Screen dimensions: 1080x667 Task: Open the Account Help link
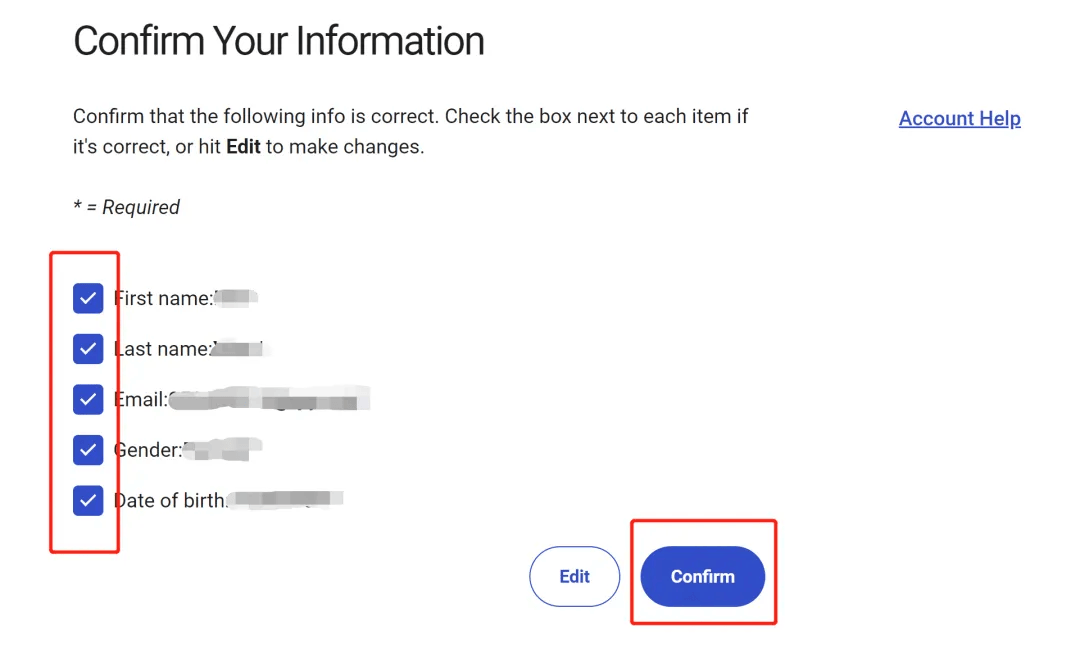point(959,119)
